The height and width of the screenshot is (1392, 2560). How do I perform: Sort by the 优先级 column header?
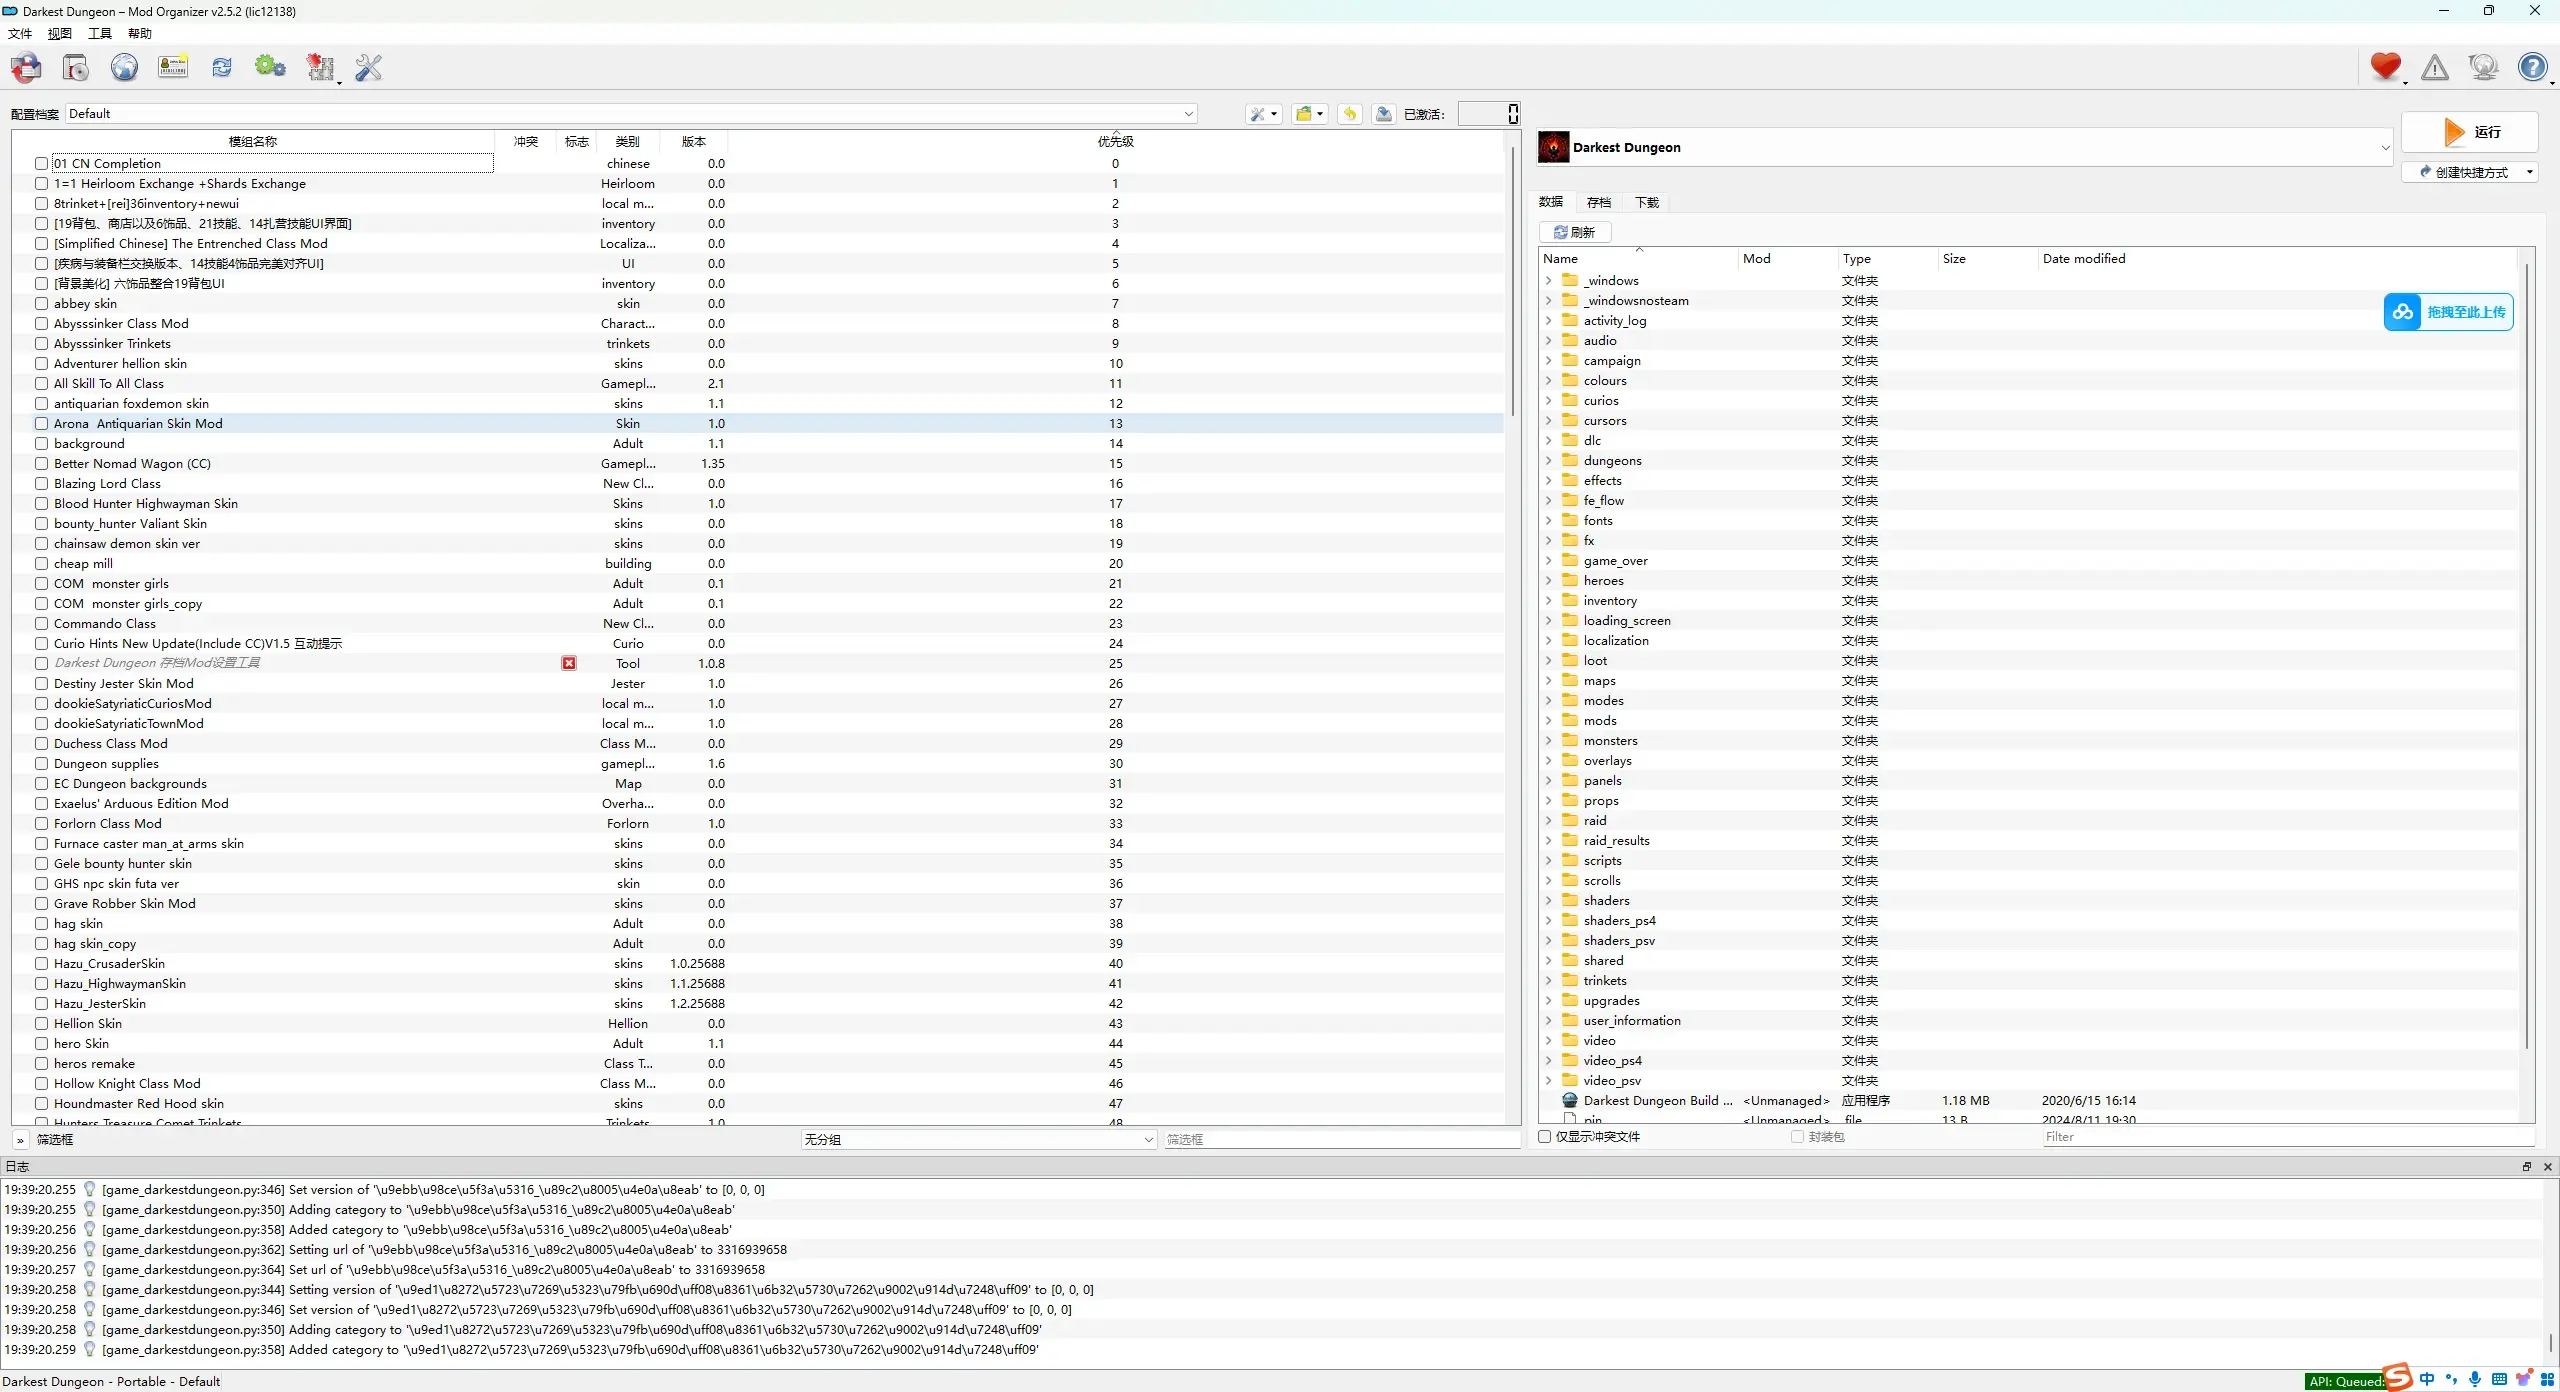(x=1115, y=141)
